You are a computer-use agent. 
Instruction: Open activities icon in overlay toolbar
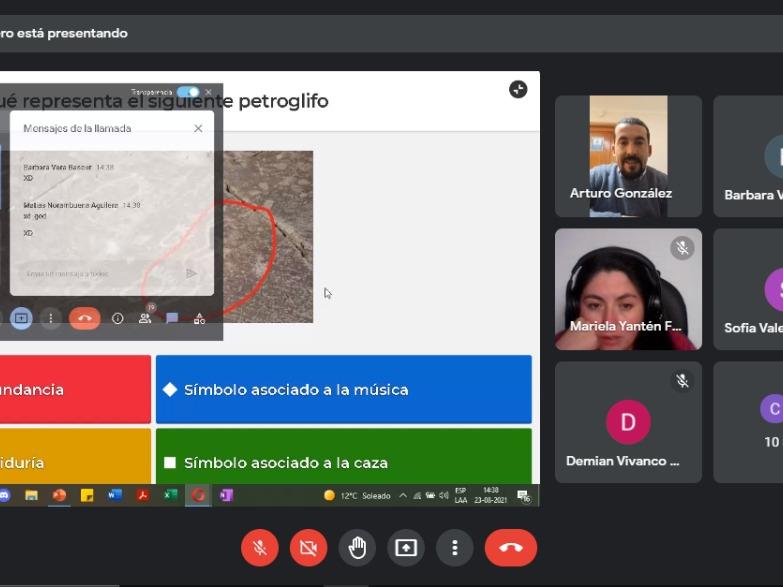[199, 318]
